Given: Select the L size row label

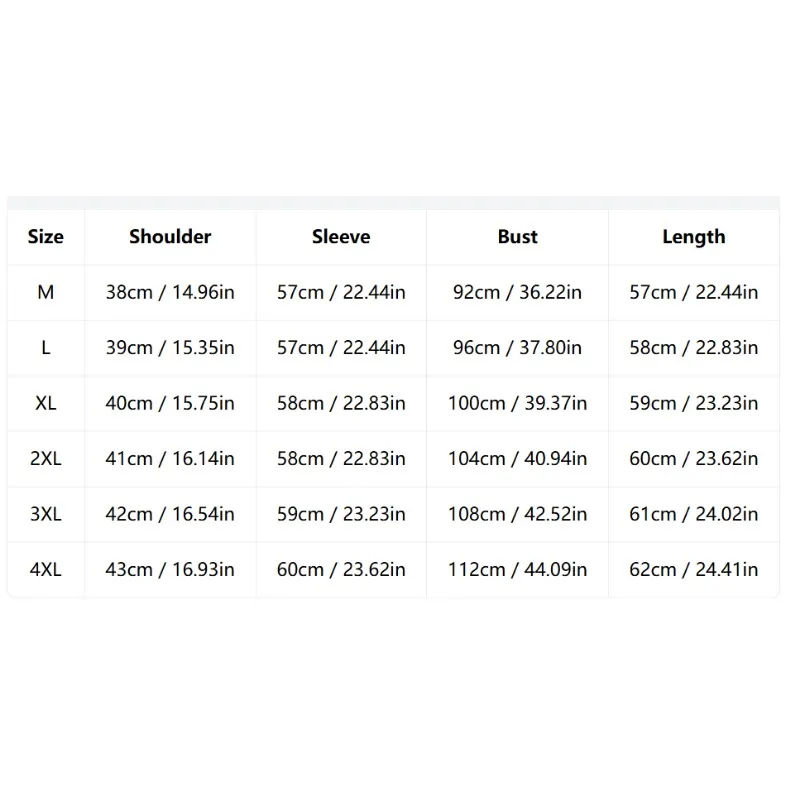Looking at the screenshot, I should 46,348.
